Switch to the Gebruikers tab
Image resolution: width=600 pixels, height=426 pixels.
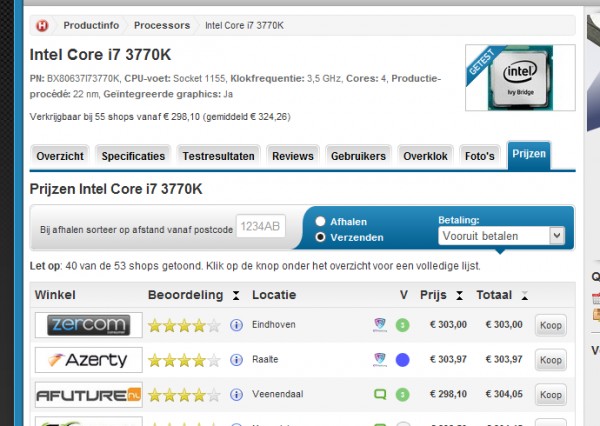[x=358, y=156]
